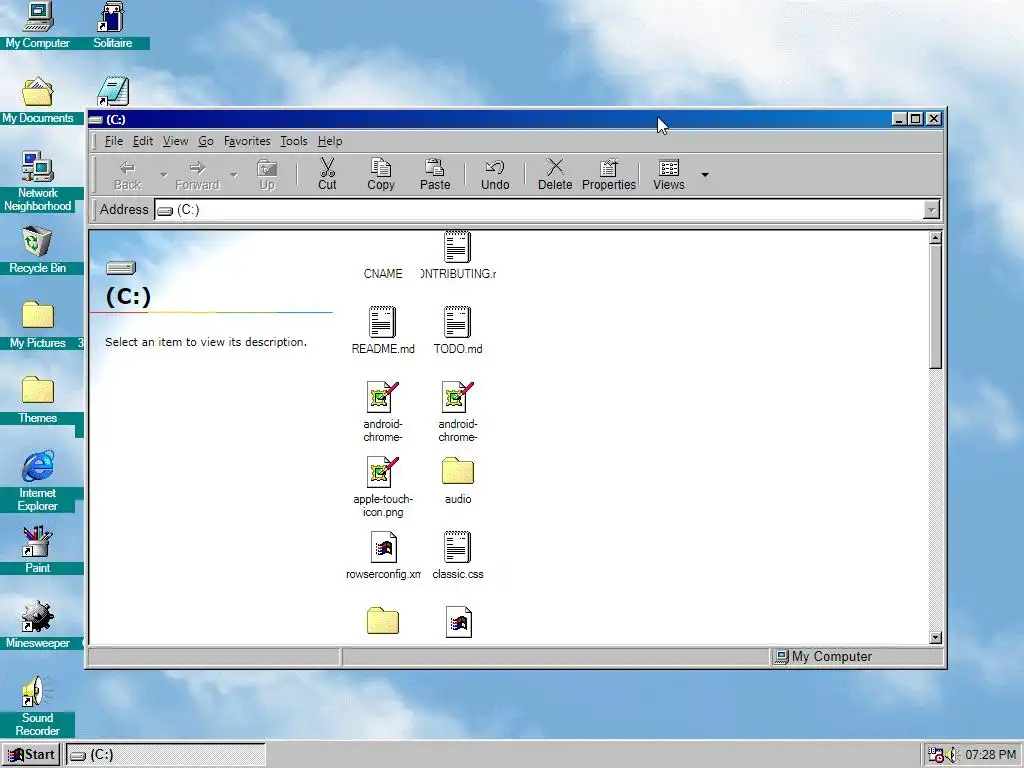Select the Themes desktop folder
Screen dimensions: 1024x768
37,400
